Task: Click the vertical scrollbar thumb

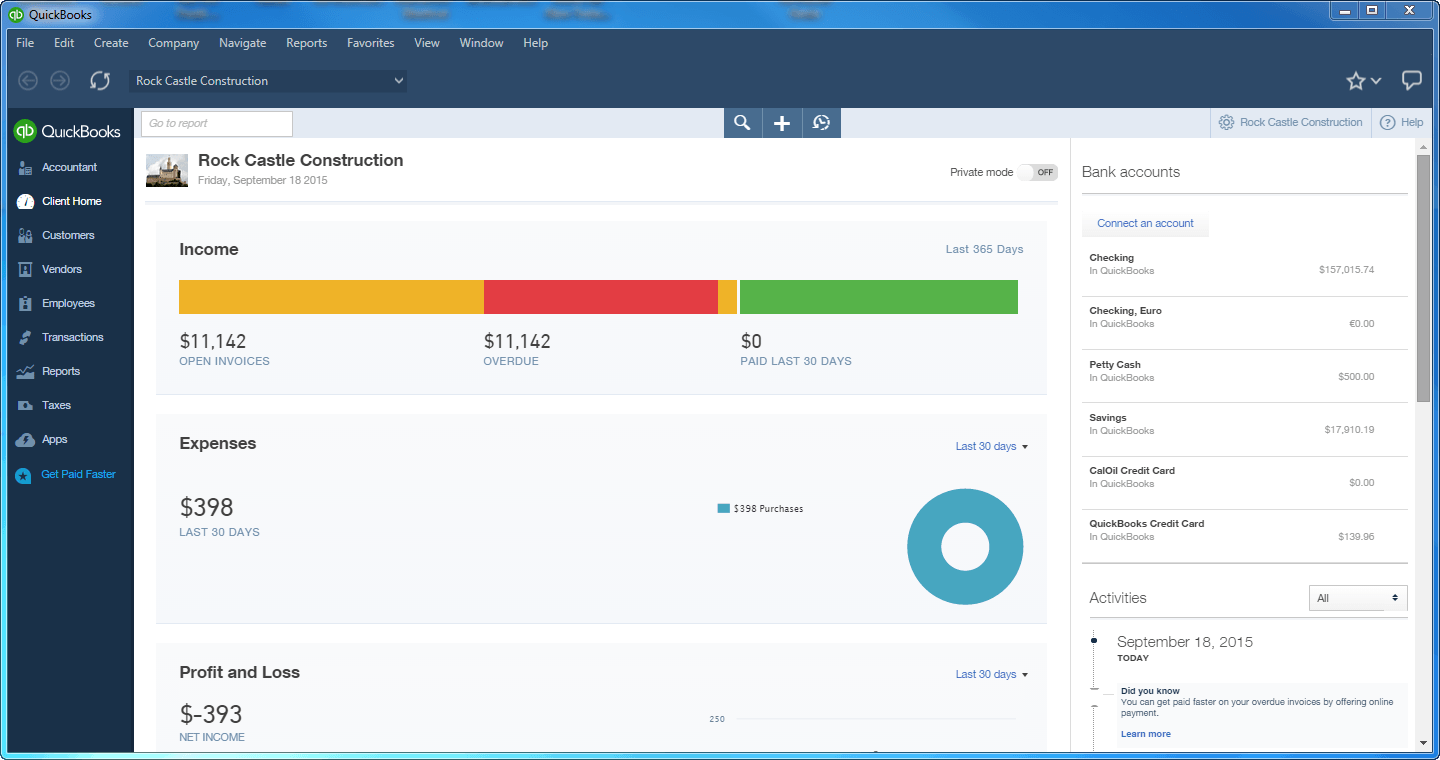Action: (x=1423, y=278)
